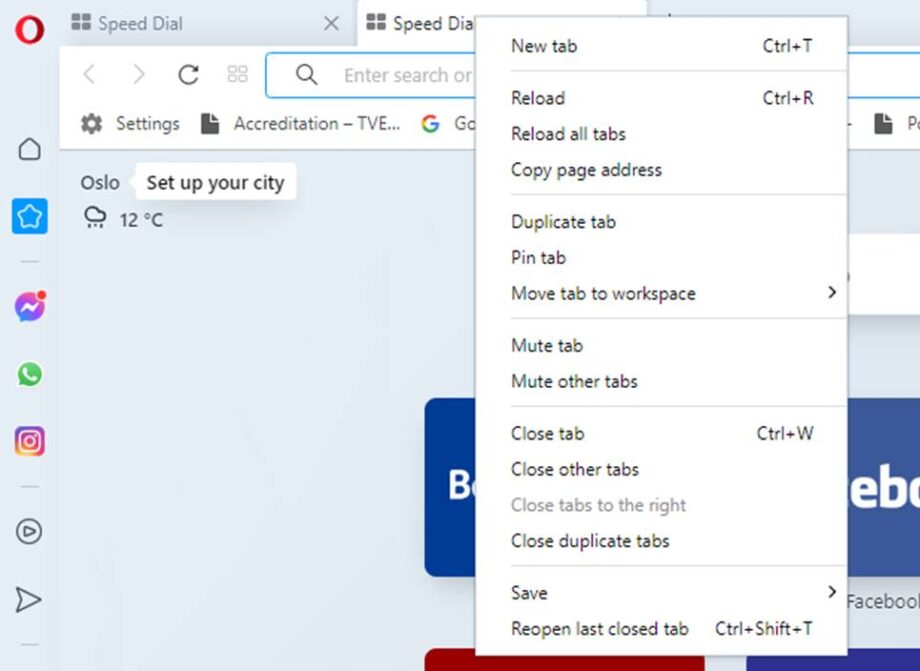This screenshot has height=671, width=920.
Task: Open Facebook Messenger from the sidebar
Action: pyautogui.click(x=29, y=306)
